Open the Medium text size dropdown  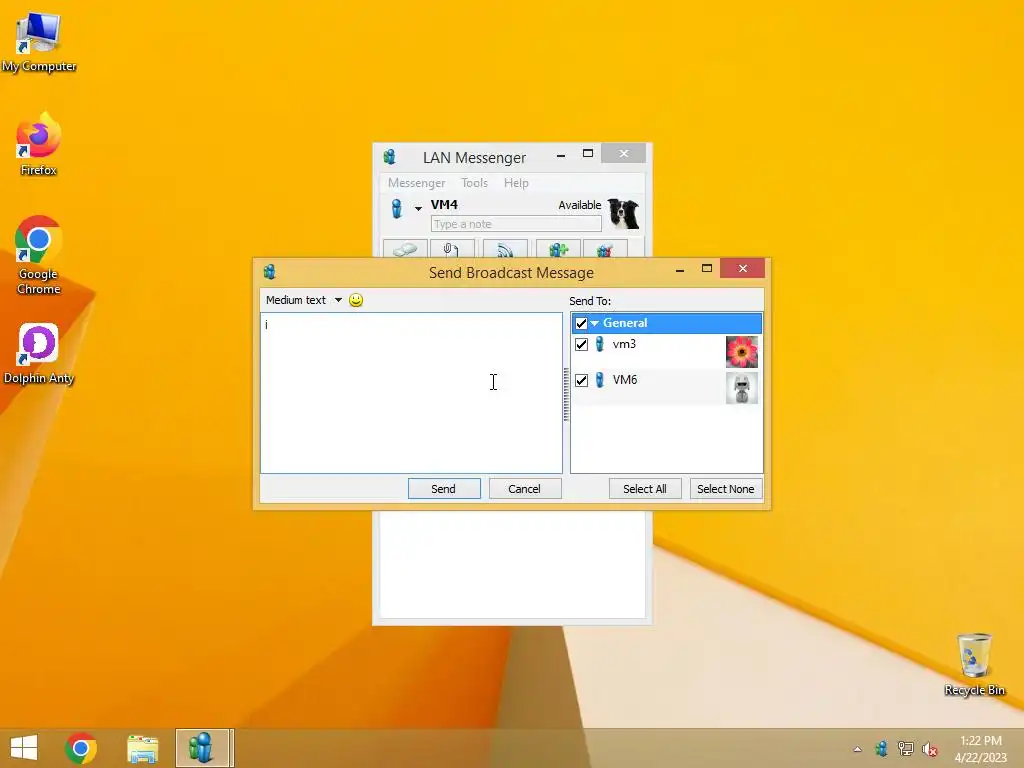304,300
